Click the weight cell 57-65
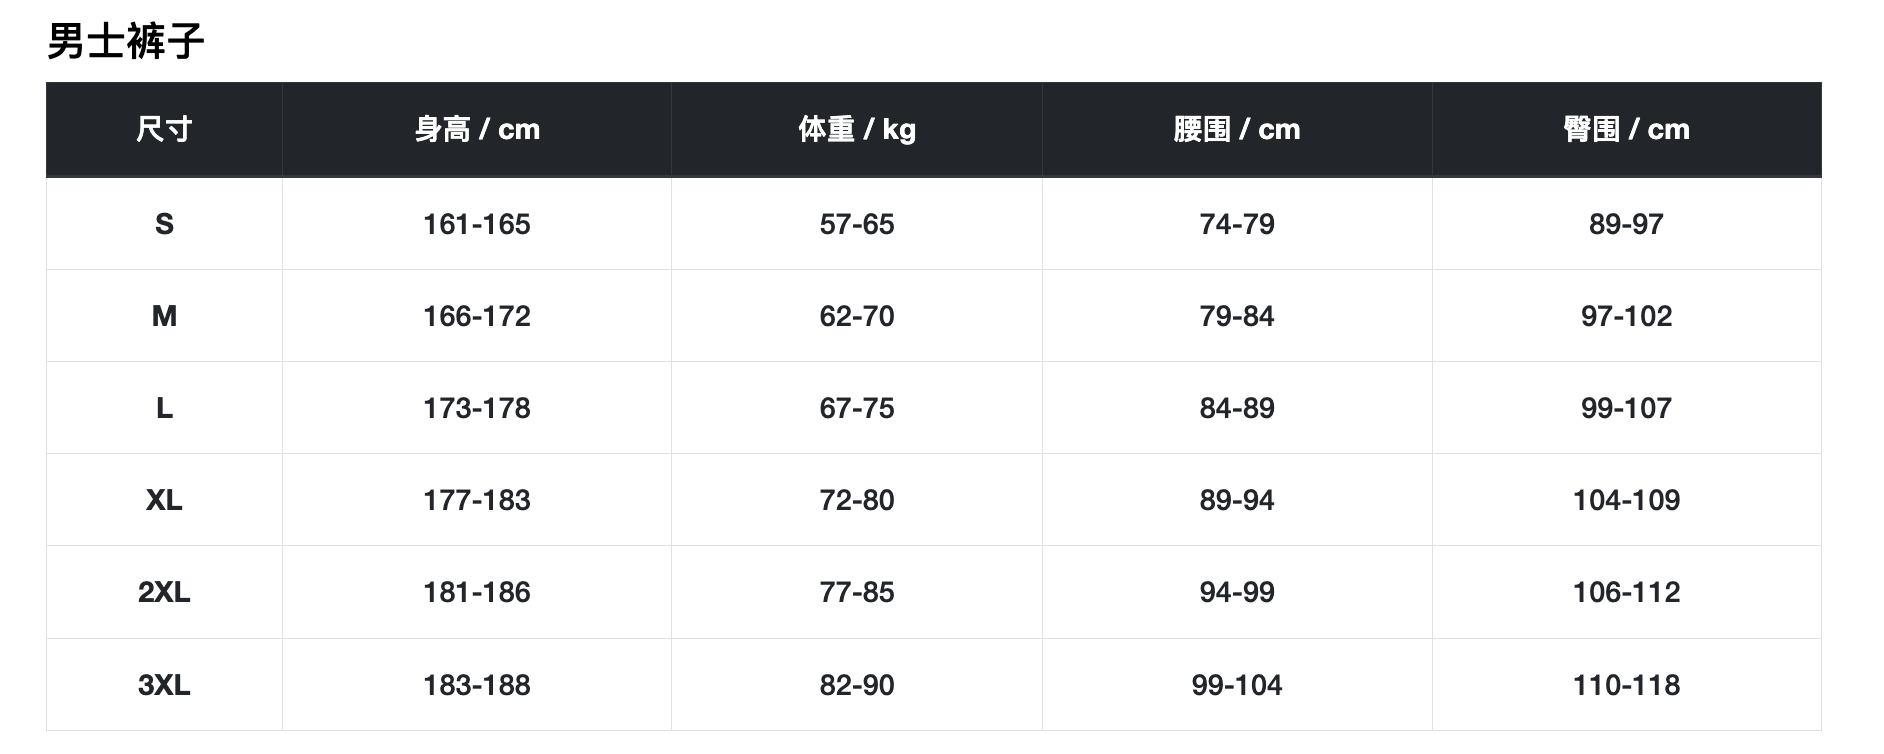 click(x=857, y=224)
